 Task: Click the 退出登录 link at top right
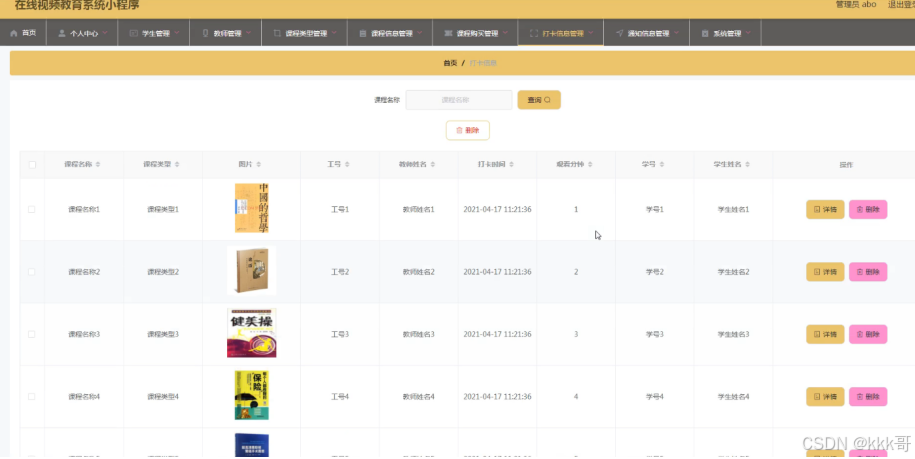[x=901, y=5]
